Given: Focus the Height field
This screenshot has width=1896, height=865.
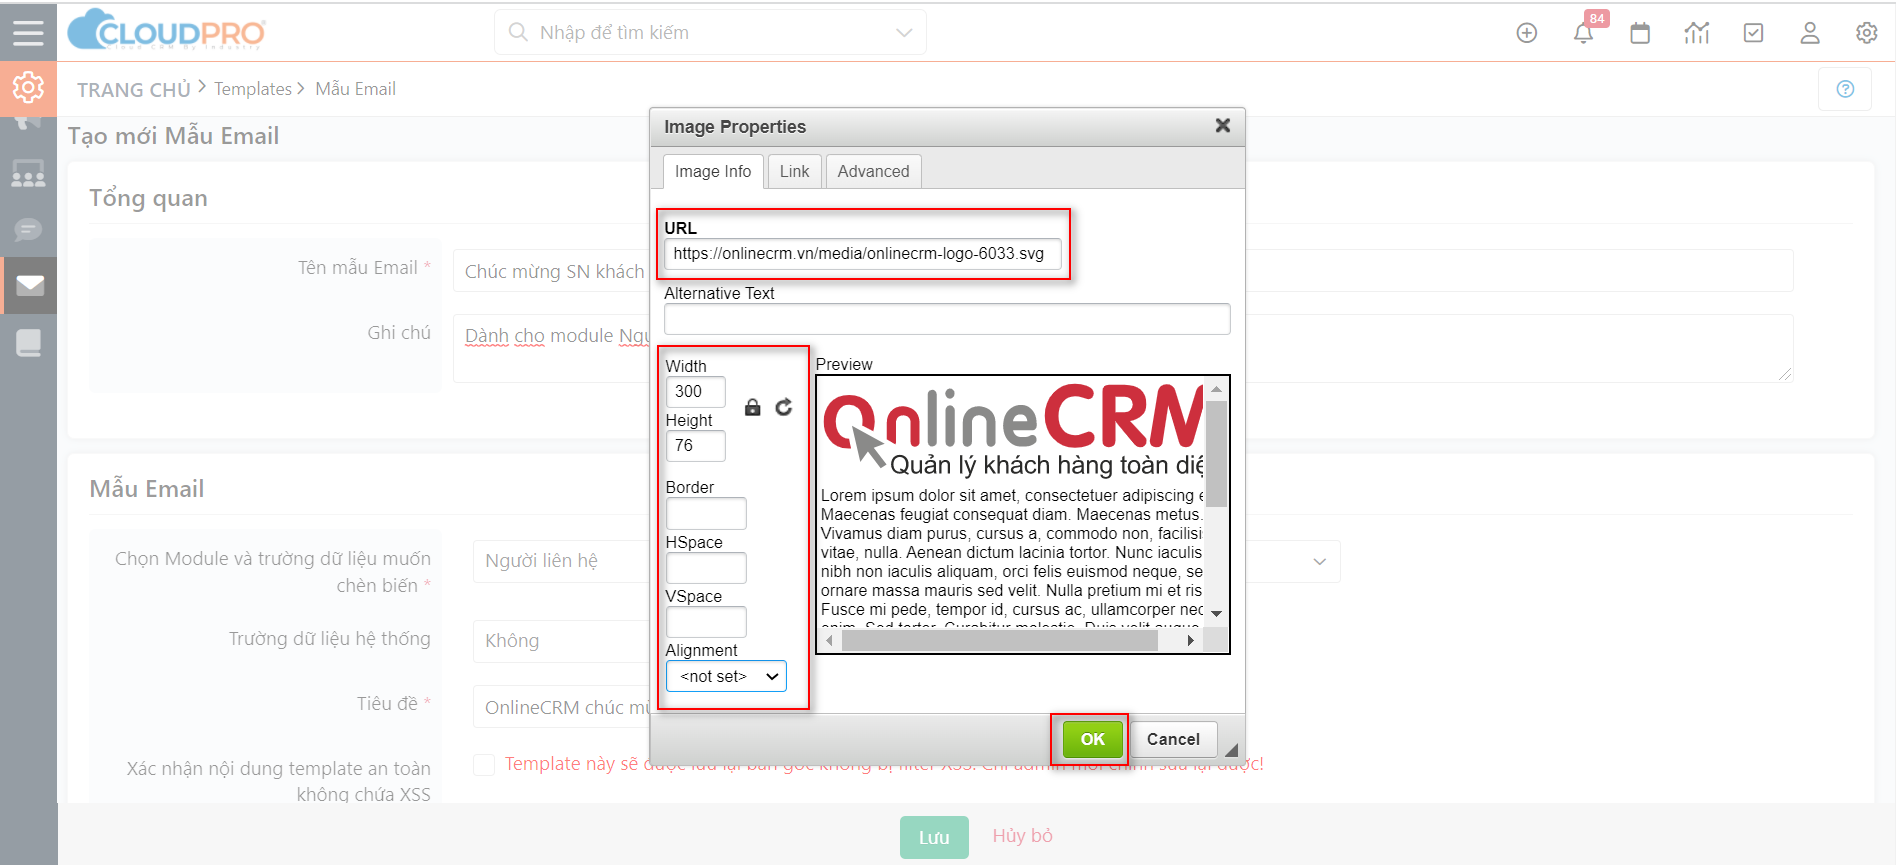Looking at the screenshot, I should [695, 446].
